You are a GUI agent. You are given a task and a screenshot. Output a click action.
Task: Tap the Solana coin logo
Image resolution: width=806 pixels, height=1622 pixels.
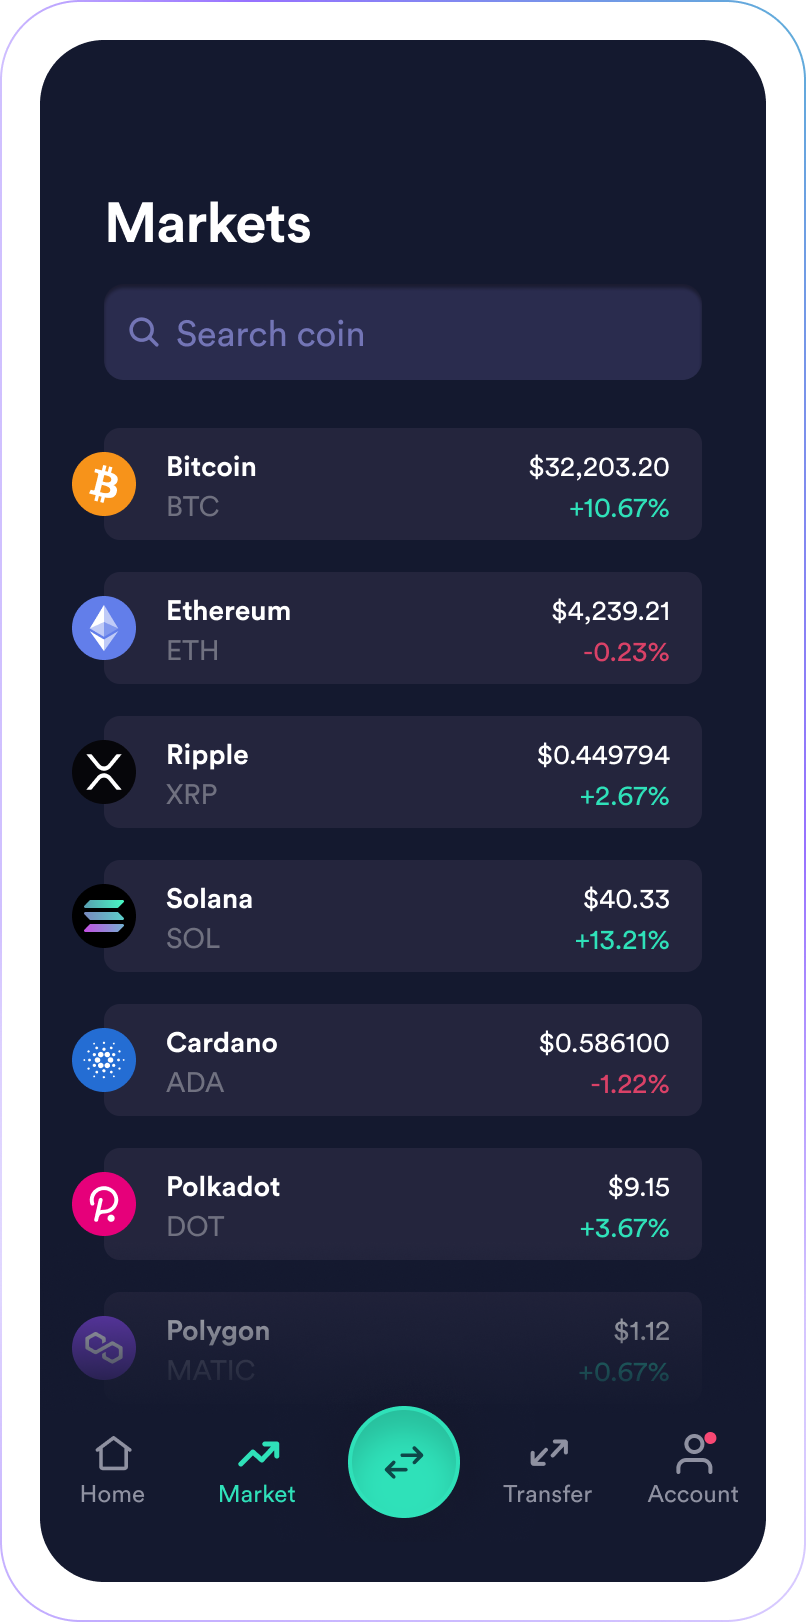104,916
